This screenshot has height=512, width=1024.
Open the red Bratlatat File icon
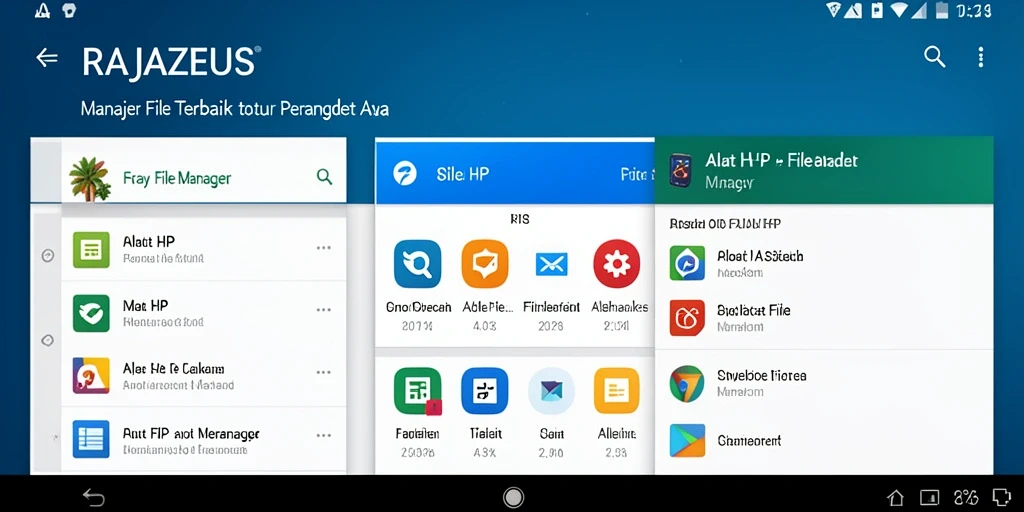pos(687,318)
